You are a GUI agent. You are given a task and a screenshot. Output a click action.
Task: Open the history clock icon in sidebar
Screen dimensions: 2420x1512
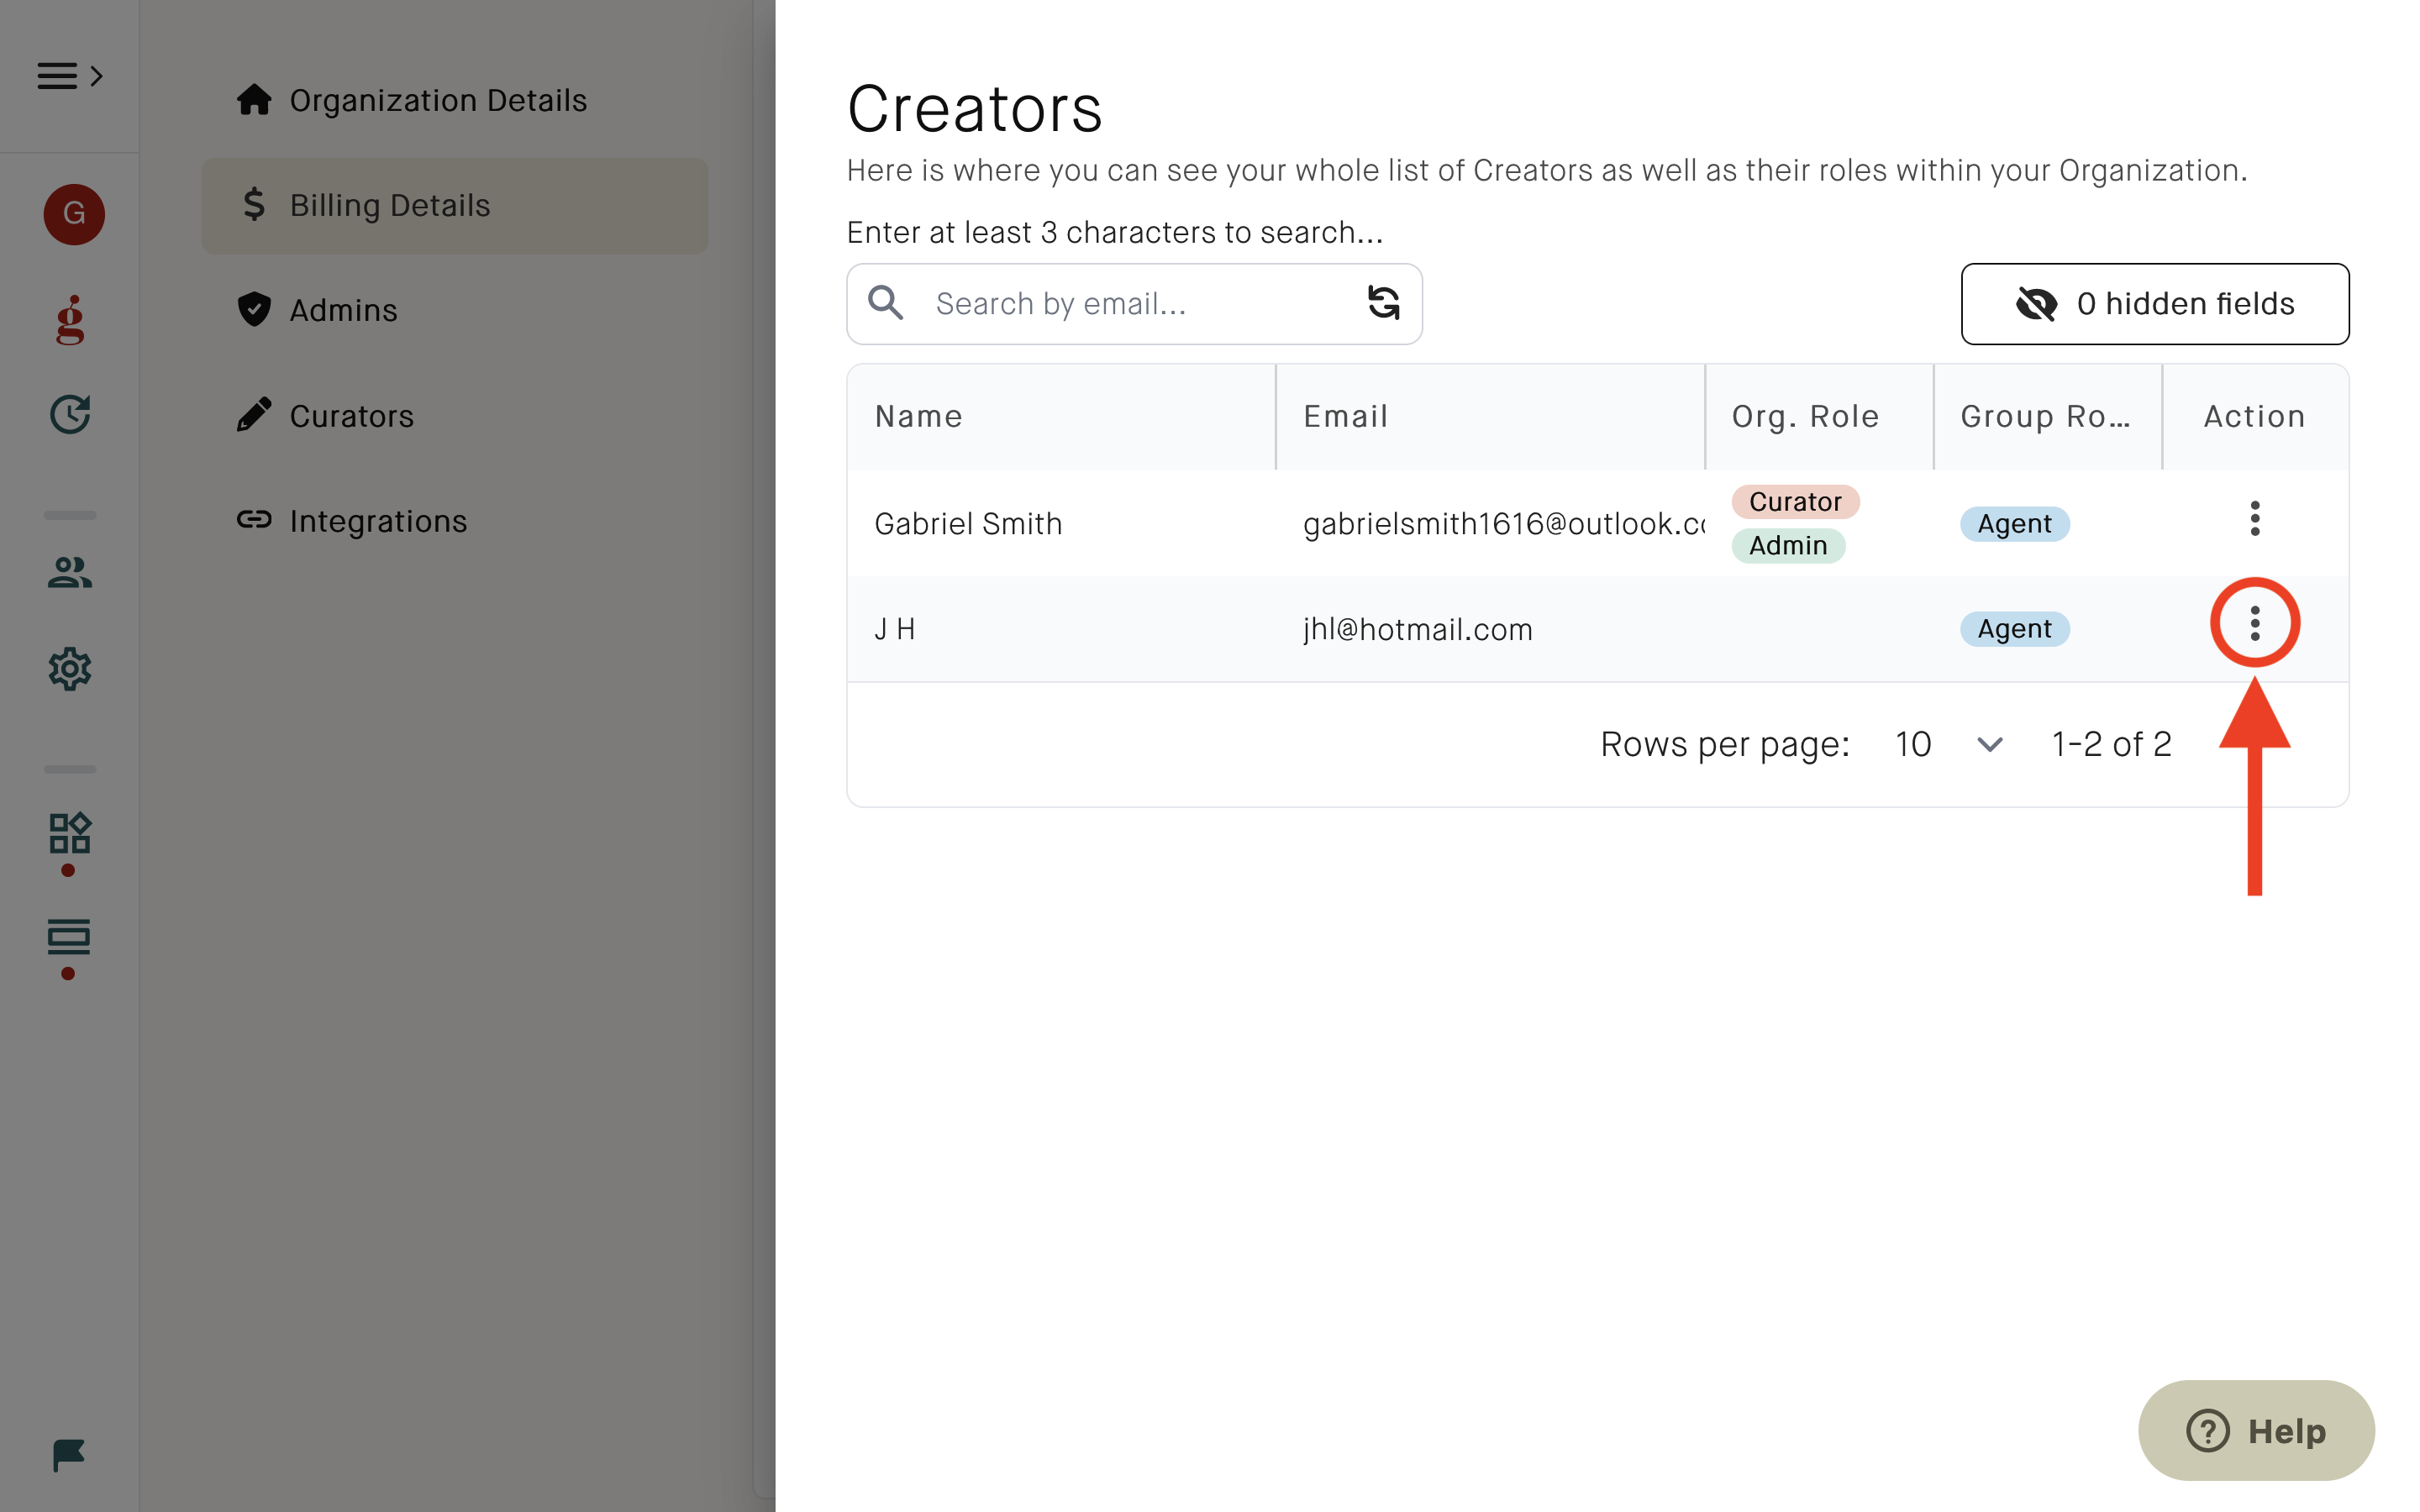(x=70, y=414)
